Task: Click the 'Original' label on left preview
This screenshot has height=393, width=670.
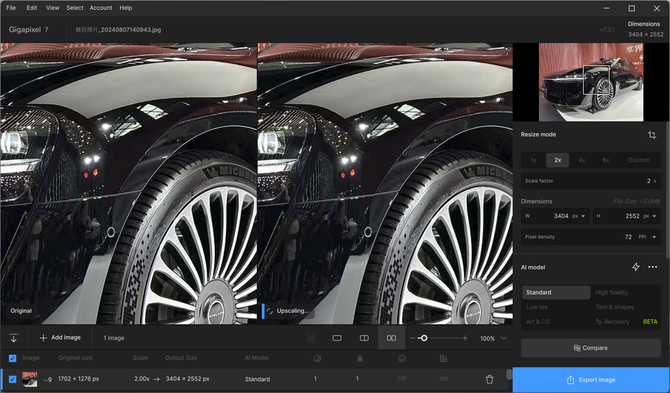Action: [21, 311]
